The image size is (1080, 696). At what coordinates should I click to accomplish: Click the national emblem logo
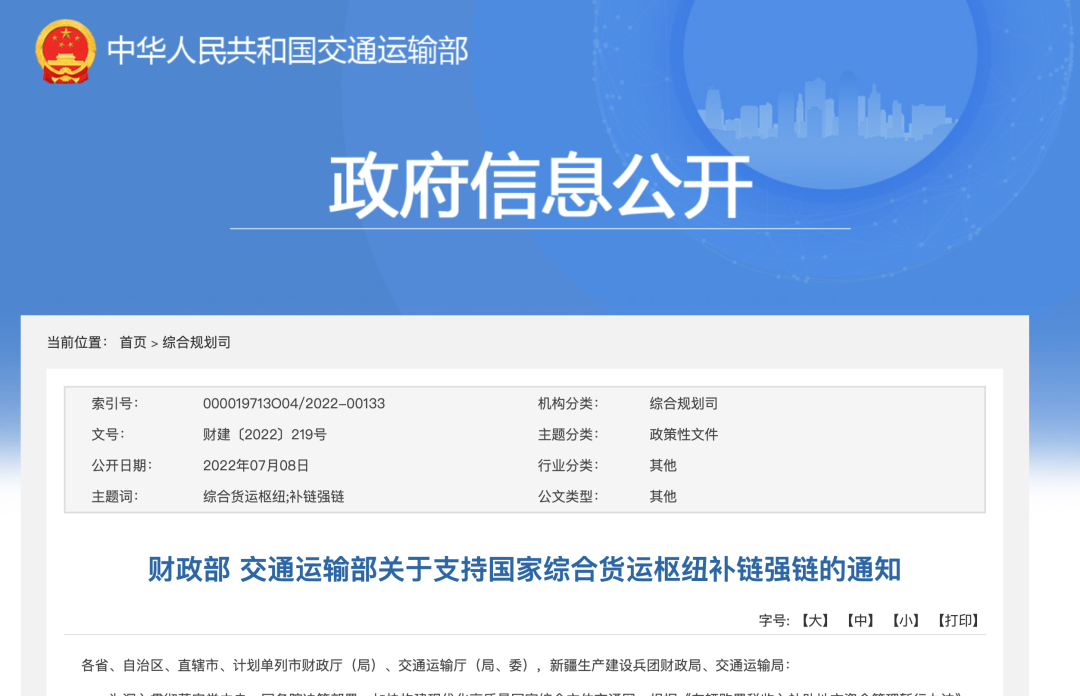pyautogui.click(x=66, y=51)
